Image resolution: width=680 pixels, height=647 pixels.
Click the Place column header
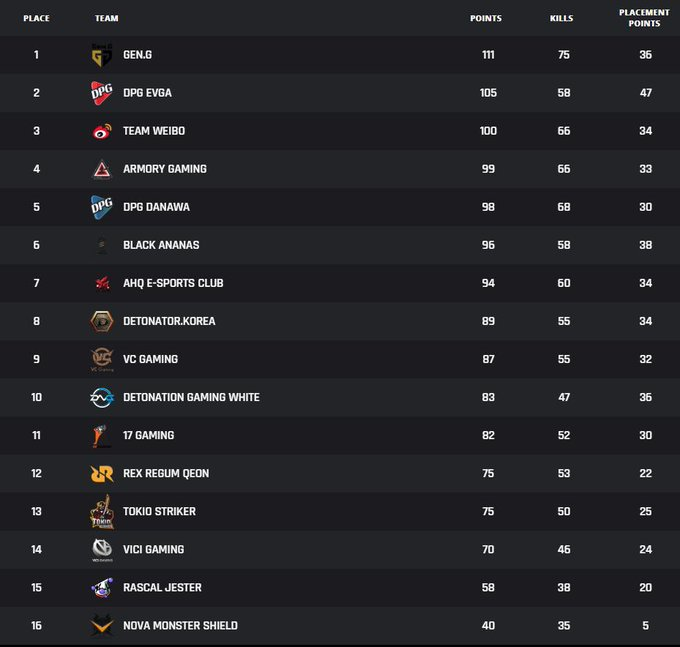[36, 18]
